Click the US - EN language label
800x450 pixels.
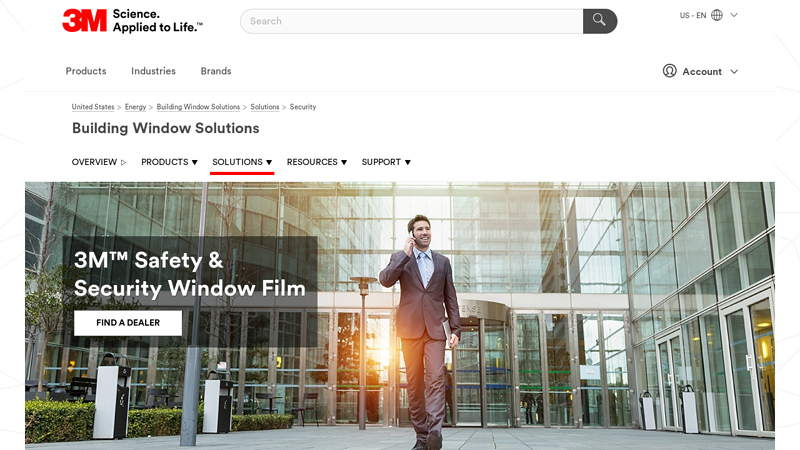(693, 15)
